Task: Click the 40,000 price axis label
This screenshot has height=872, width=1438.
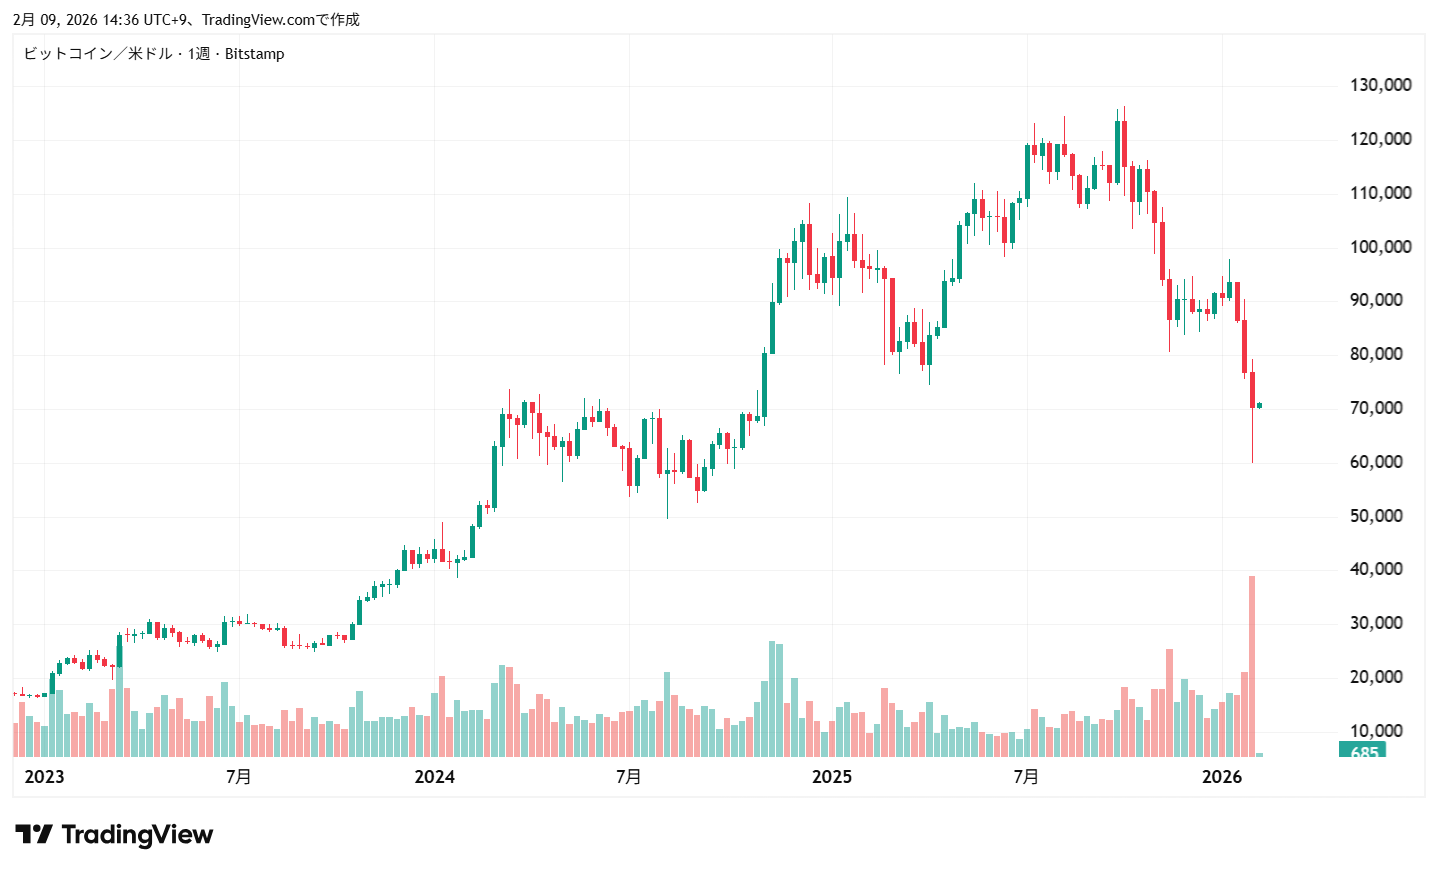Action: [1376, 569]
